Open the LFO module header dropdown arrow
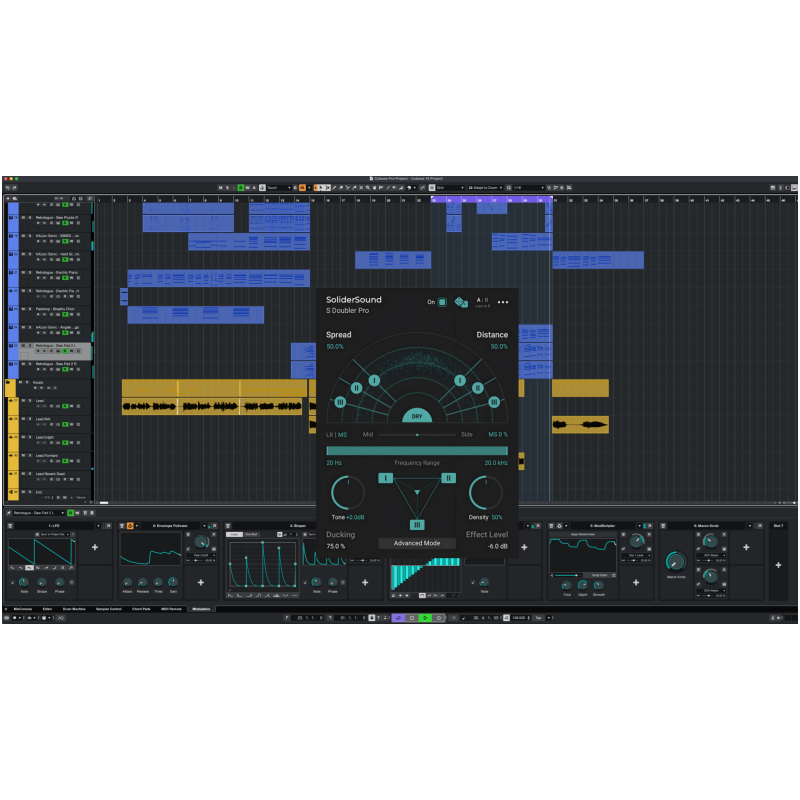This screenshot has width=800, height=800. coord(98,526)
